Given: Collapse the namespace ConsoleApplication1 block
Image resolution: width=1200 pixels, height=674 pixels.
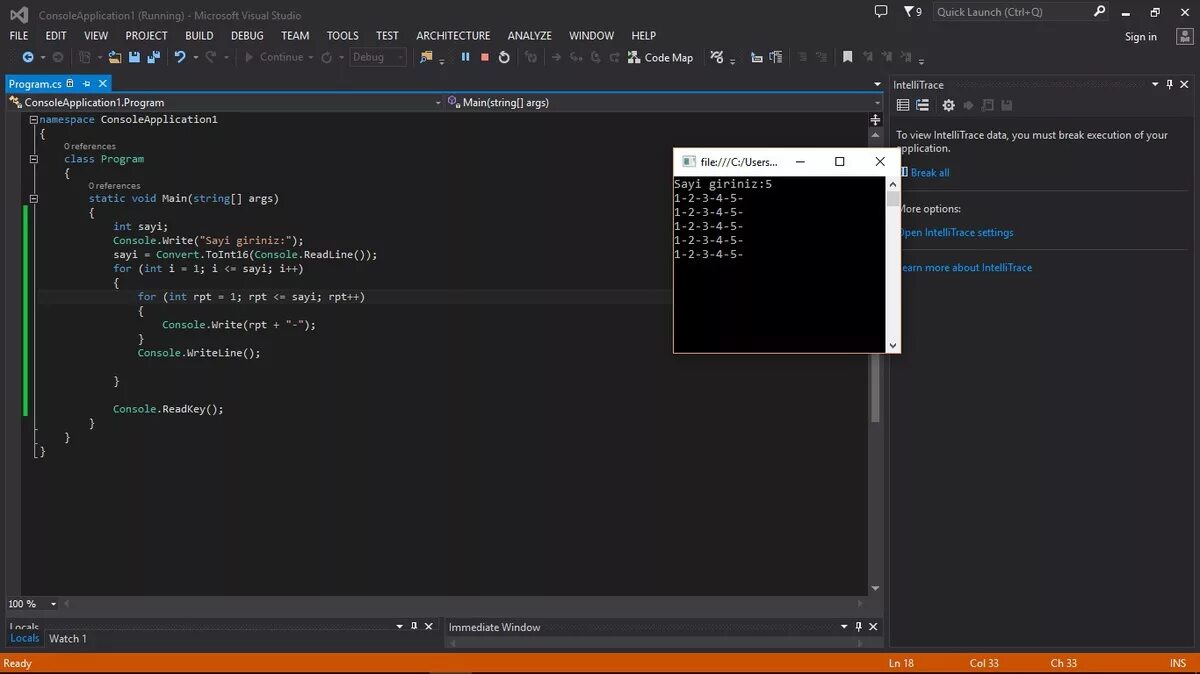Looking at the screenshot, I should click(x=34, y=119).
